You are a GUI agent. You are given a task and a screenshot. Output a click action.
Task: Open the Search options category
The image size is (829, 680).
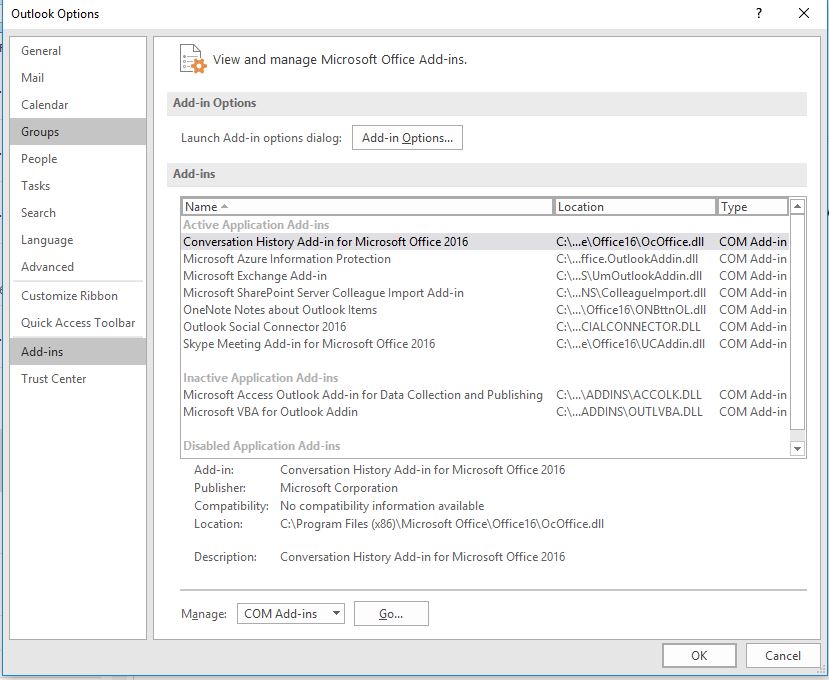point(78,213)
